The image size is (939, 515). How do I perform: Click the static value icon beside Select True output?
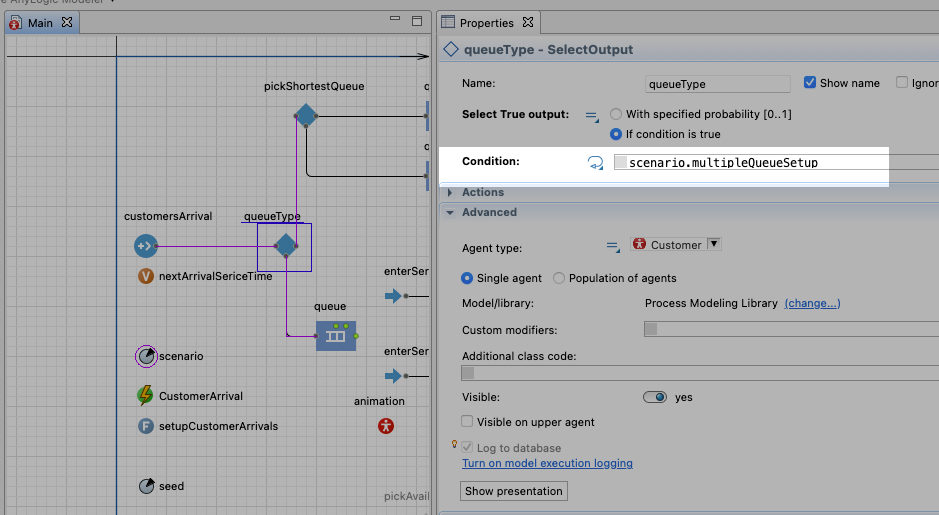pos(592,116)
